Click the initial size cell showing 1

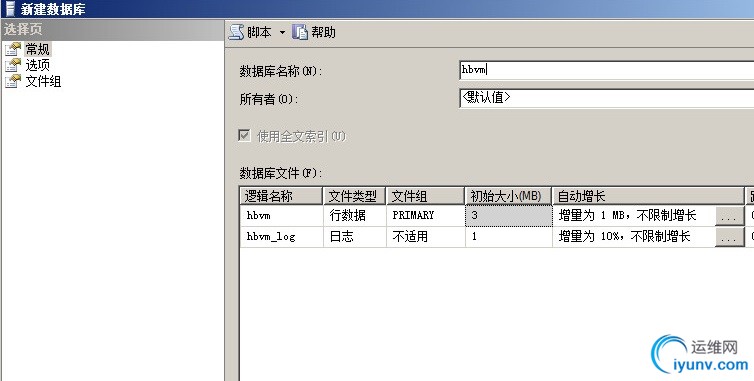[x=508, y=237]
